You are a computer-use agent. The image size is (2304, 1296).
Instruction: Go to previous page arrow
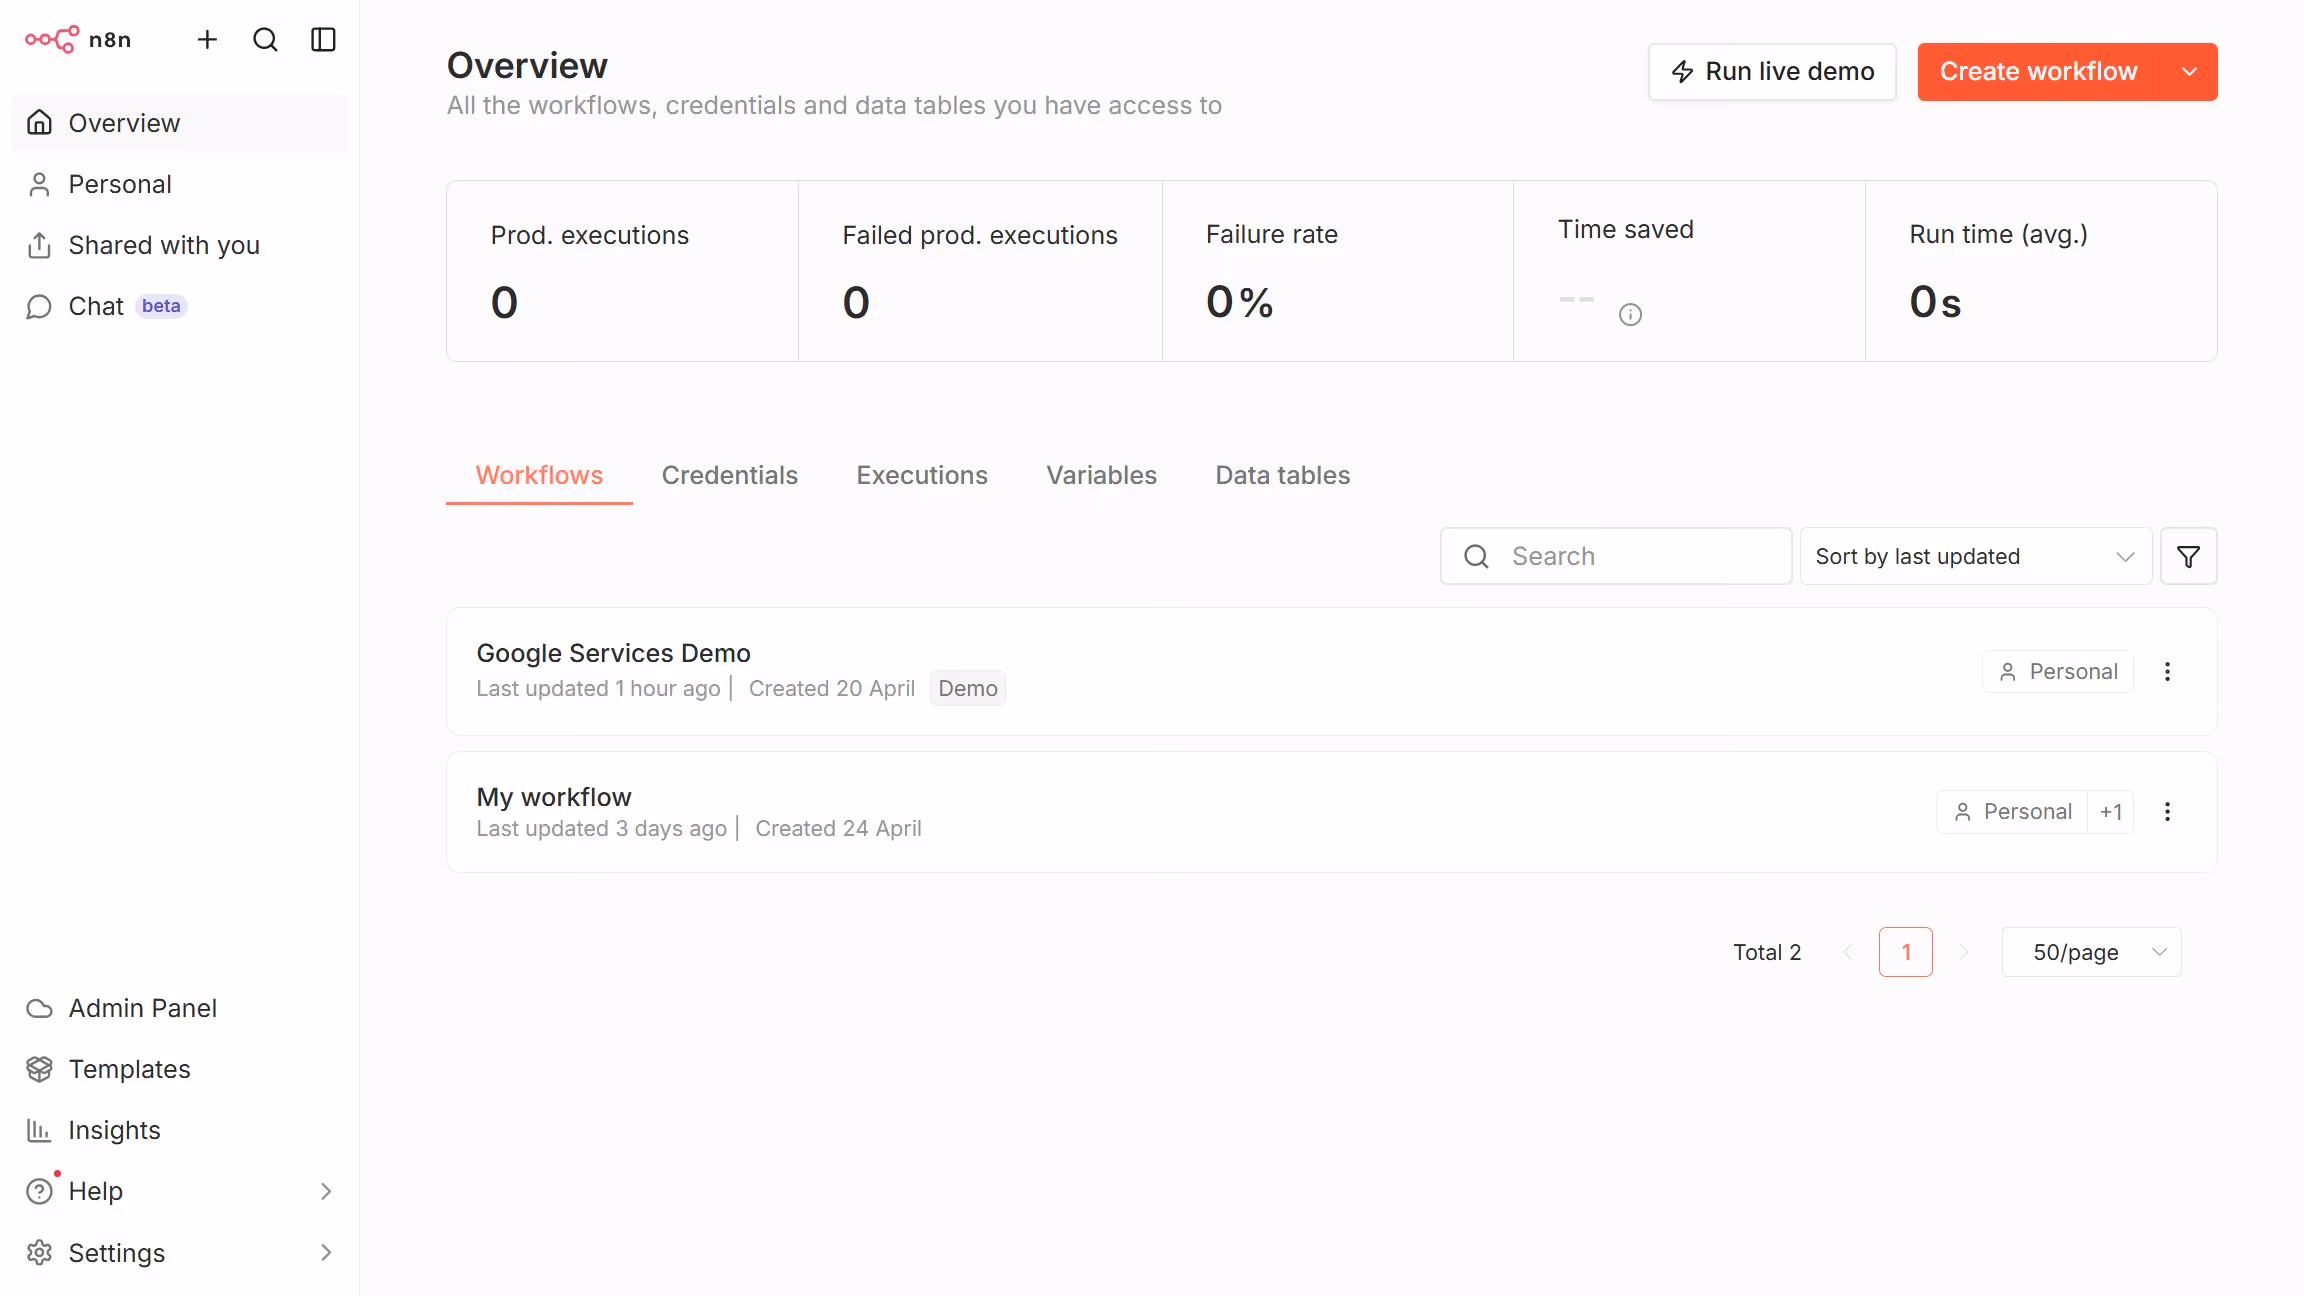coord(1848,952)
